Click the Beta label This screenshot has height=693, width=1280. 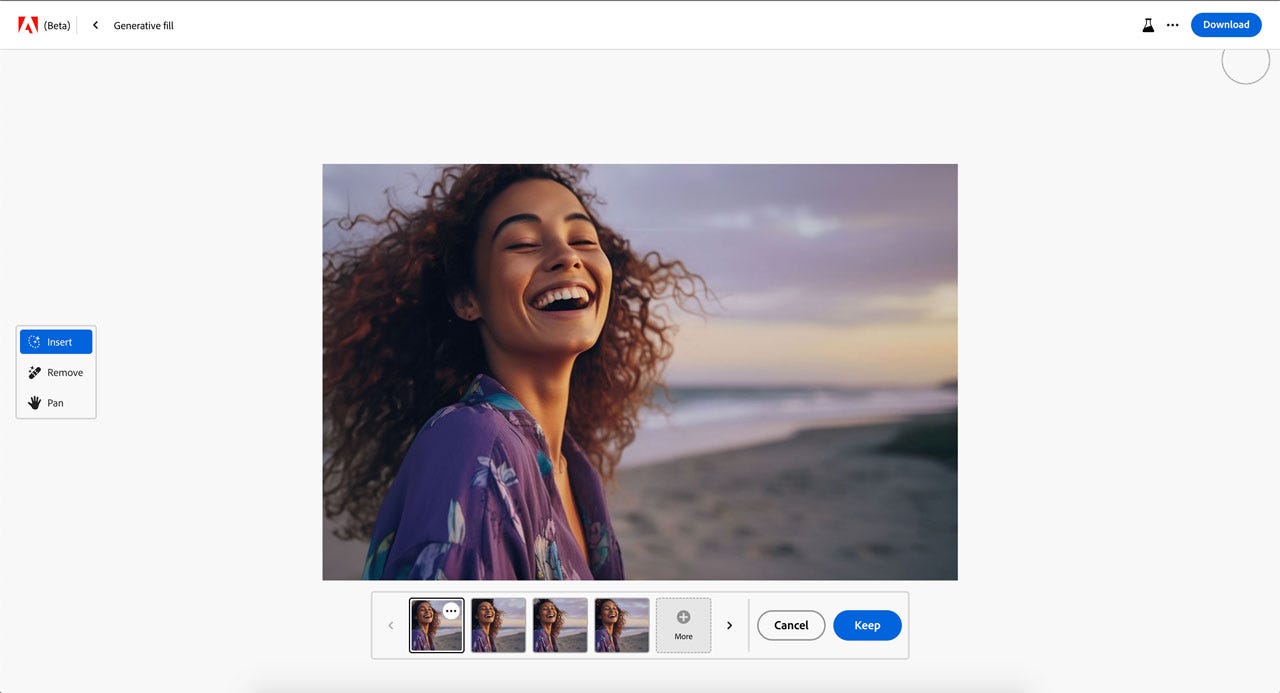tap(57, 25)
